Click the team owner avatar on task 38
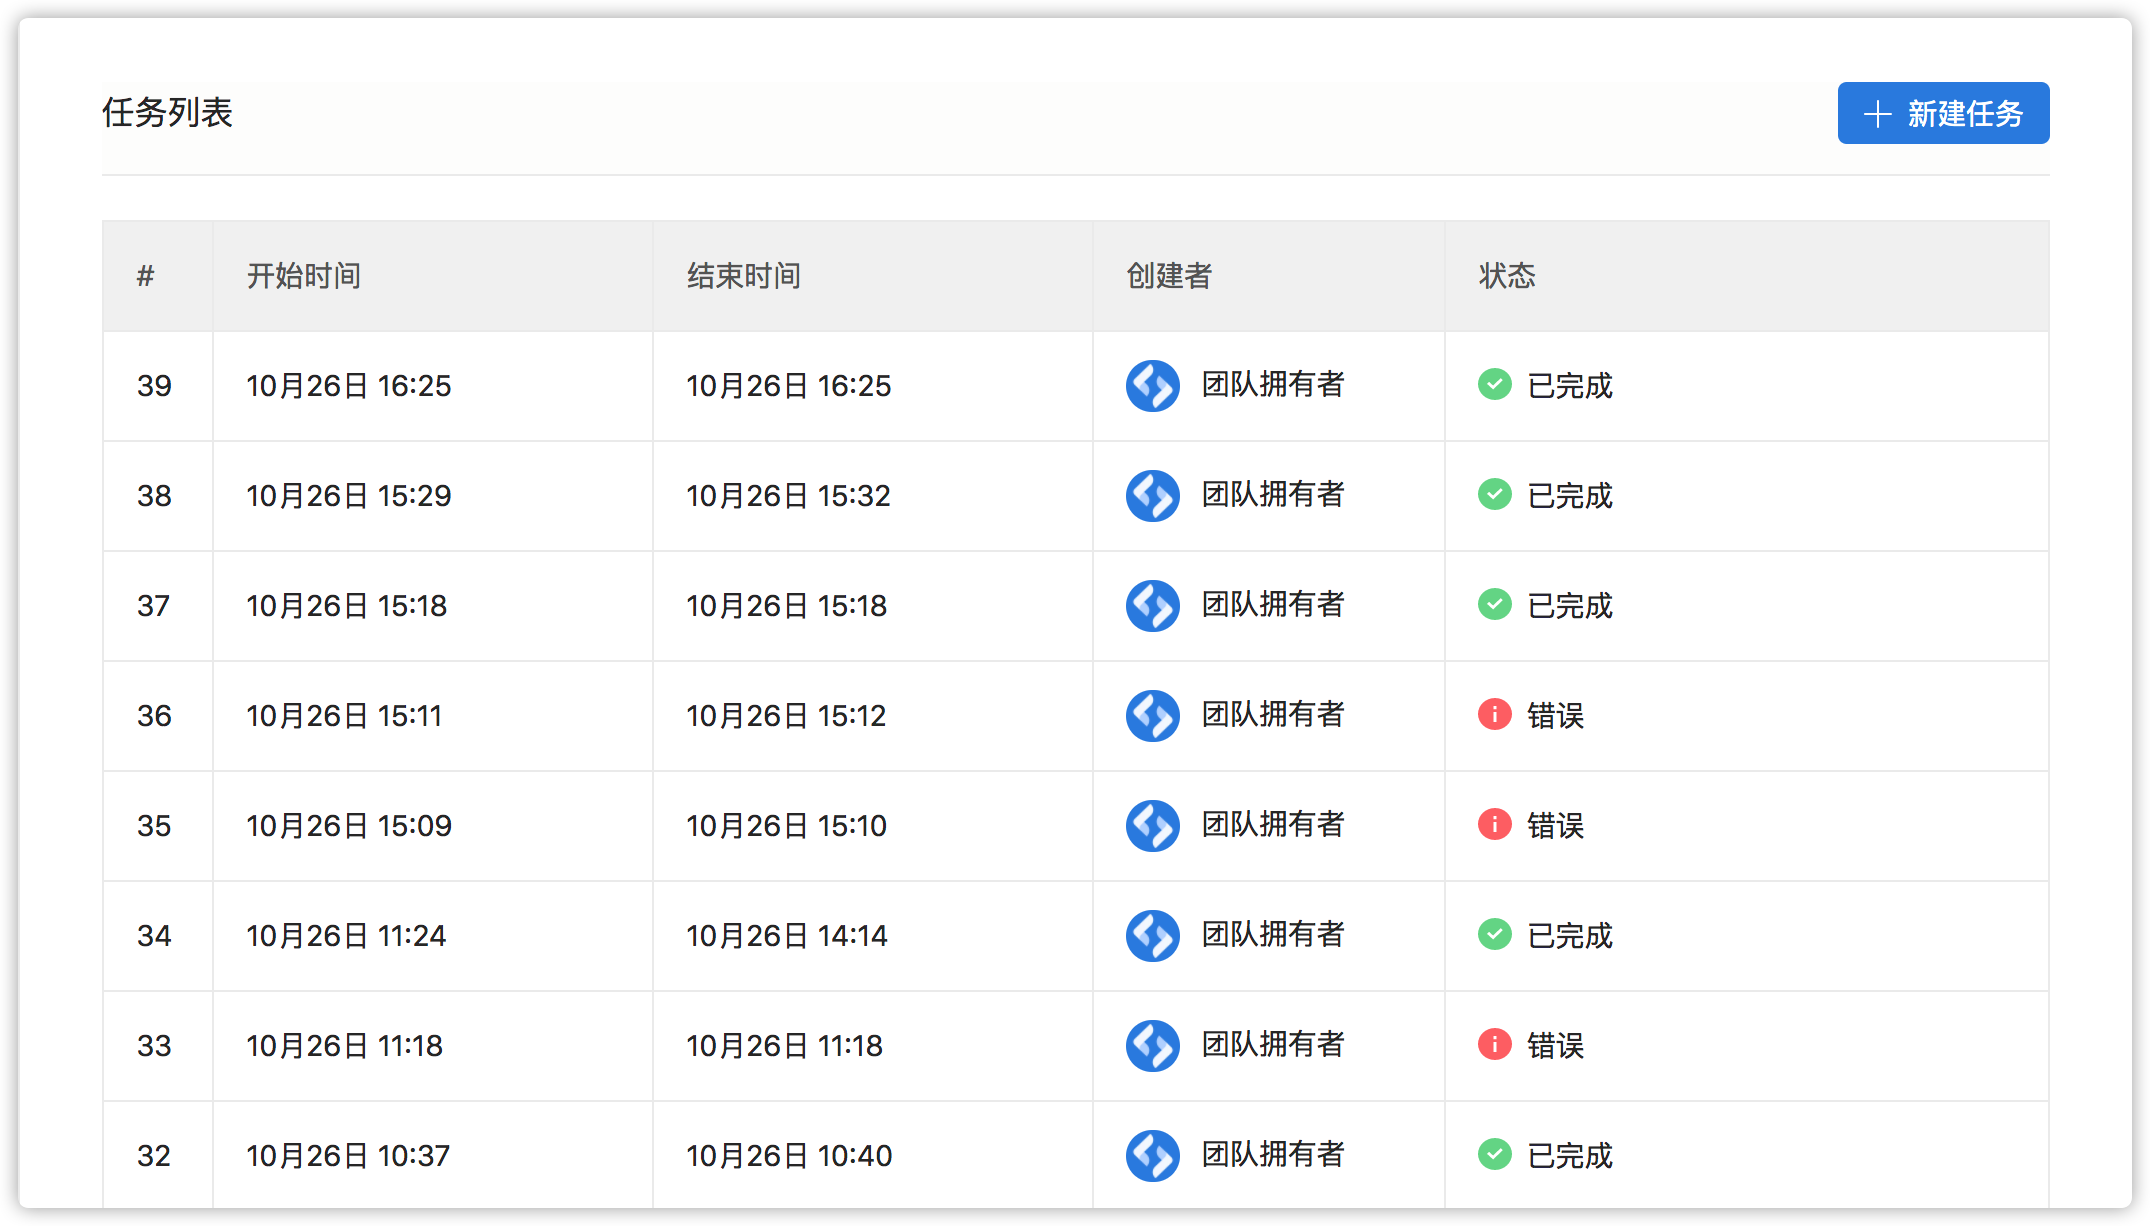 (1151, 496)
